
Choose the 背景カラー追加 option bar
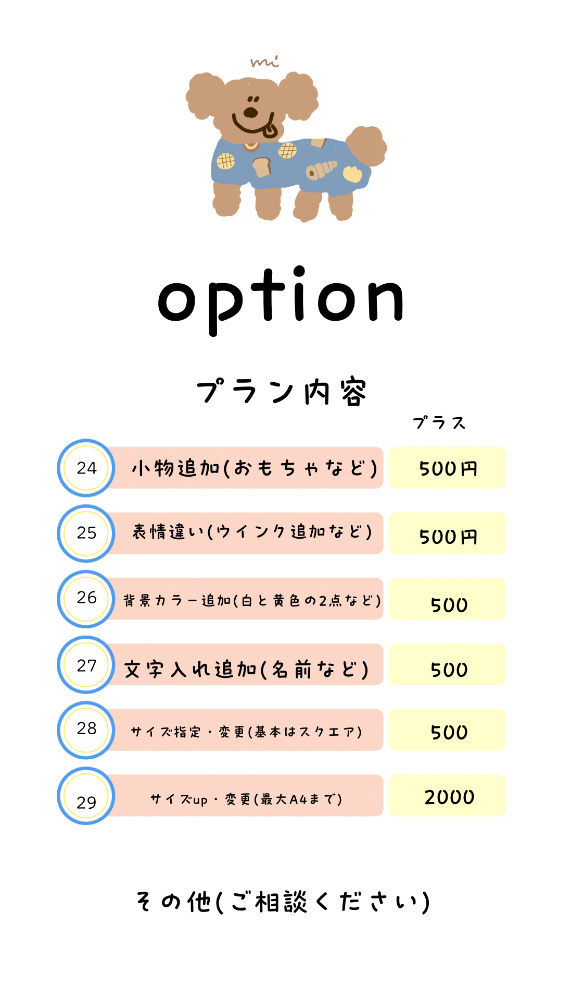tap(248, 599)
